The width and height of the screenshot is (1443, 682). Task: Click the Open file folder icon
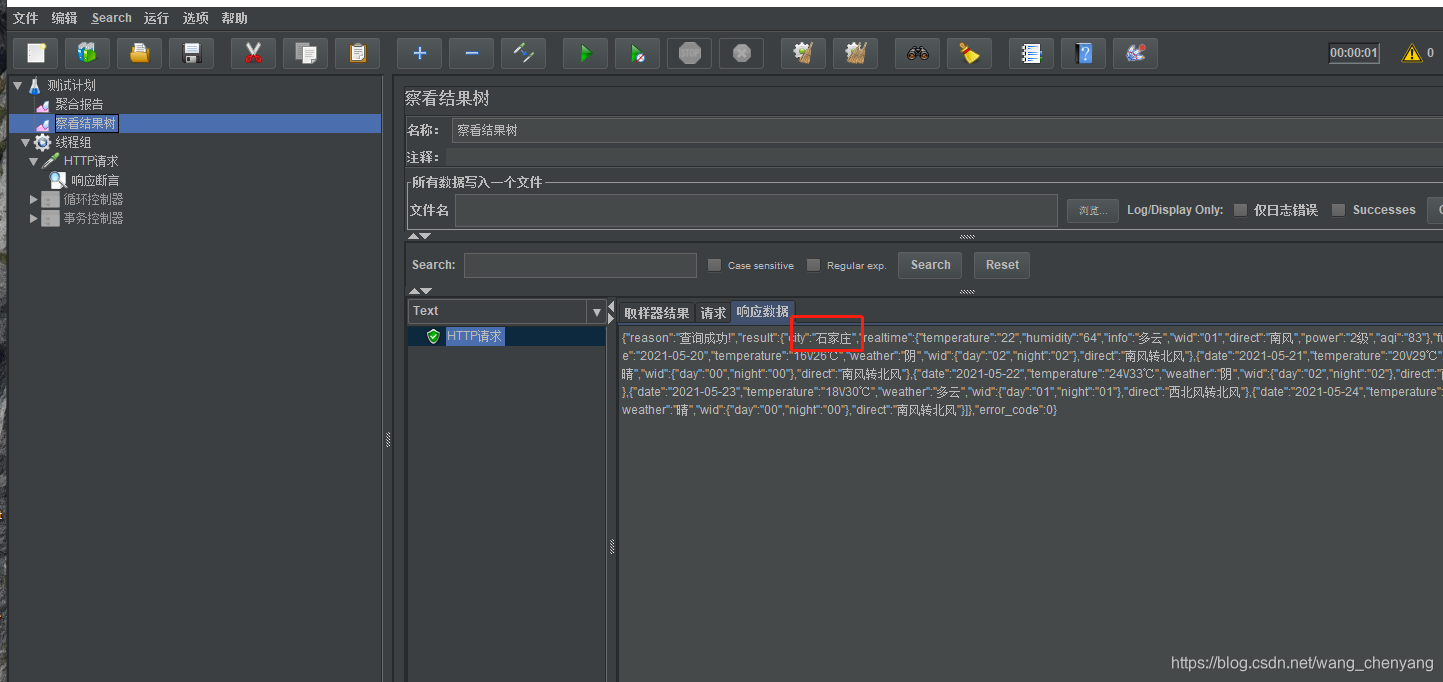[140, 53]
